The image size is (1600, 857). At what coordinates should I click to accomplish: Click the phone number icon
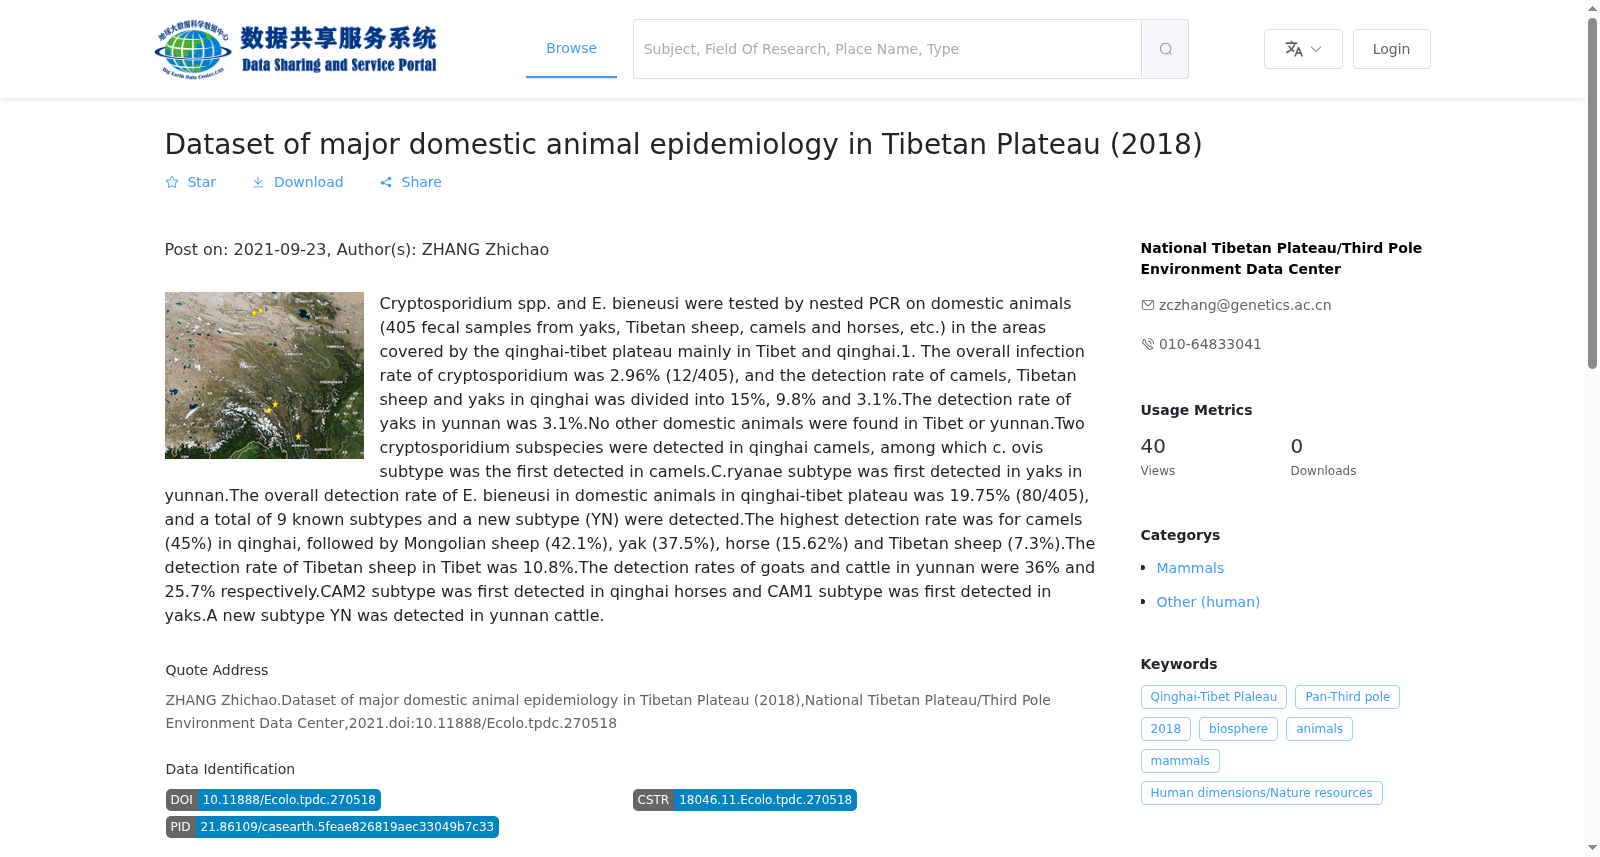click(1147, 344)
